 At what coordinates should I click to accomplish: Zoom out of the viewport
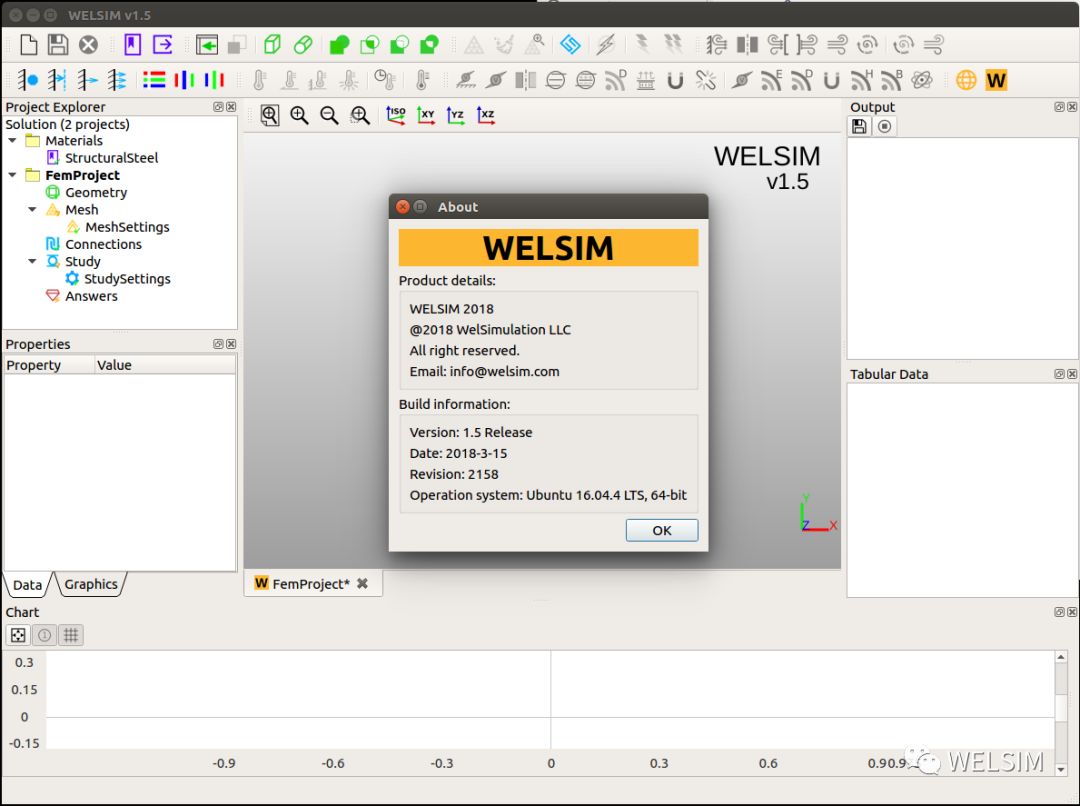[x=329, y=115]
